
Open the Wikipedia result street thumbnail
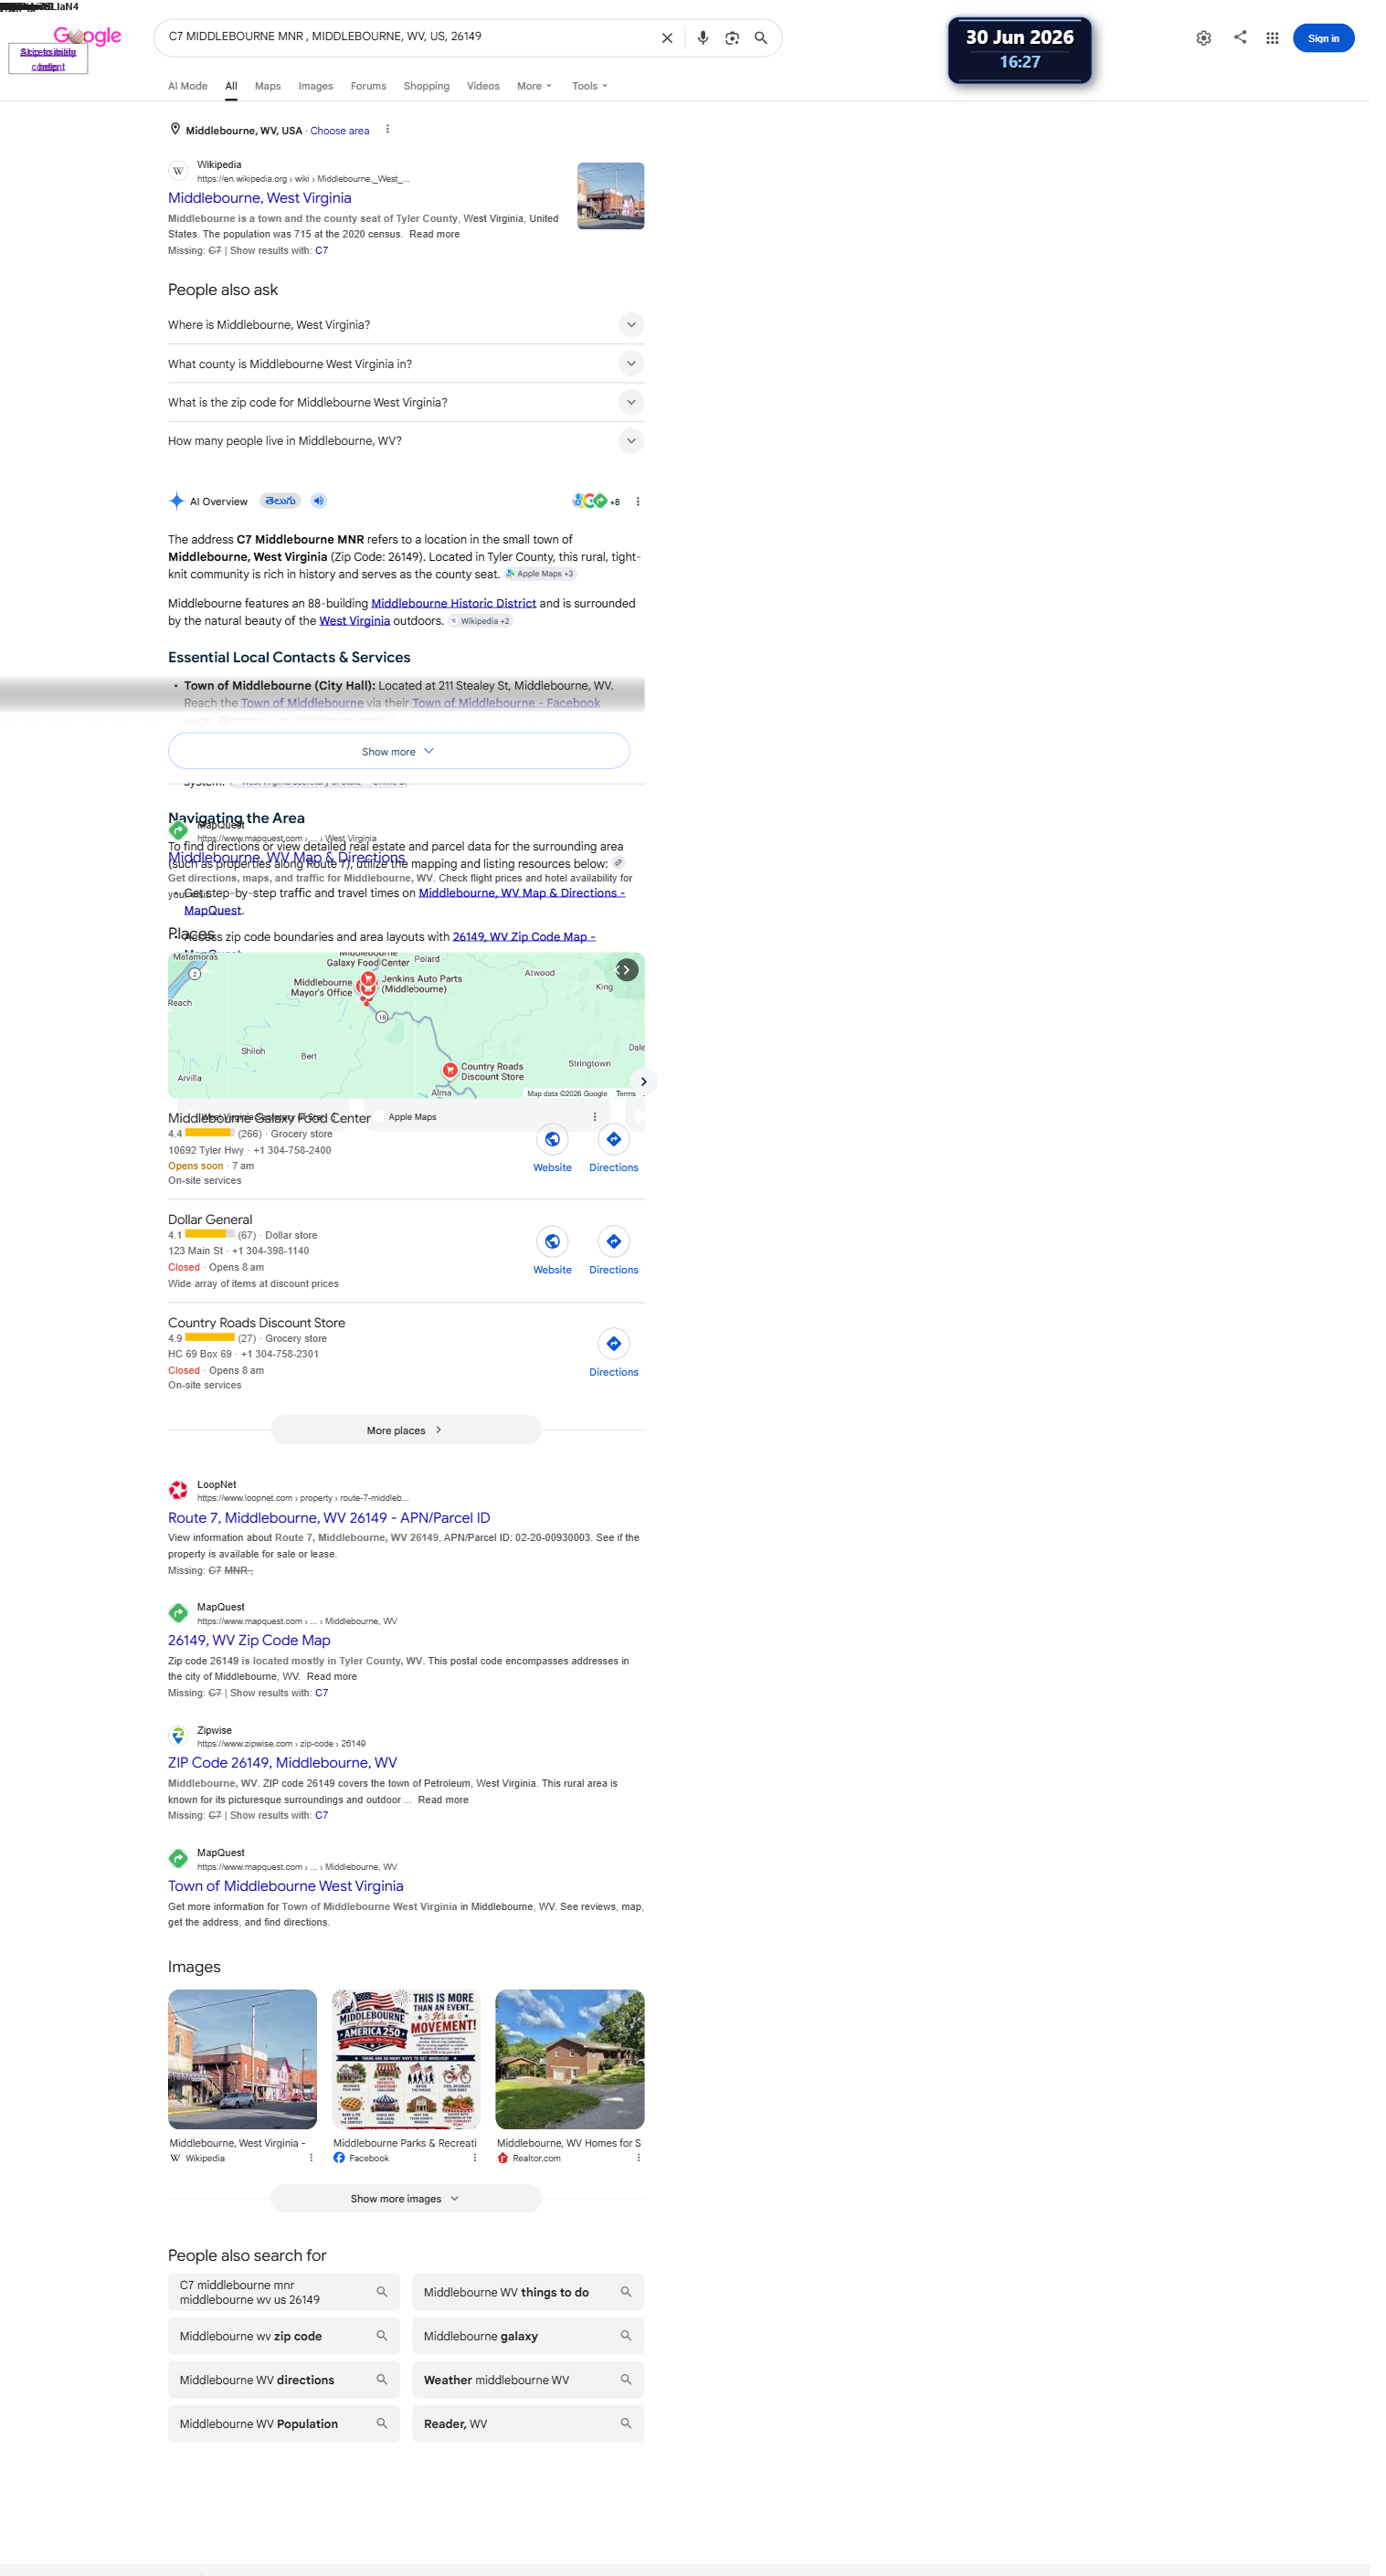(611, 196)
